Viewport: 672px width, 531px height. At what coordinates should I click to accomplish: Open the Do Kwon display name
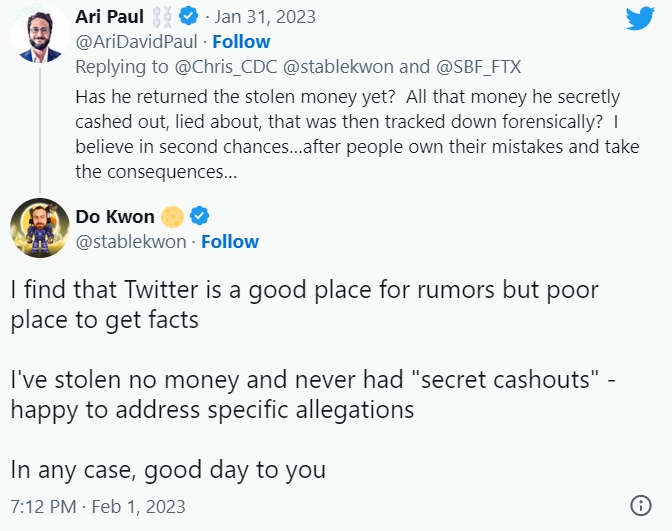click(x=115, y=216)
